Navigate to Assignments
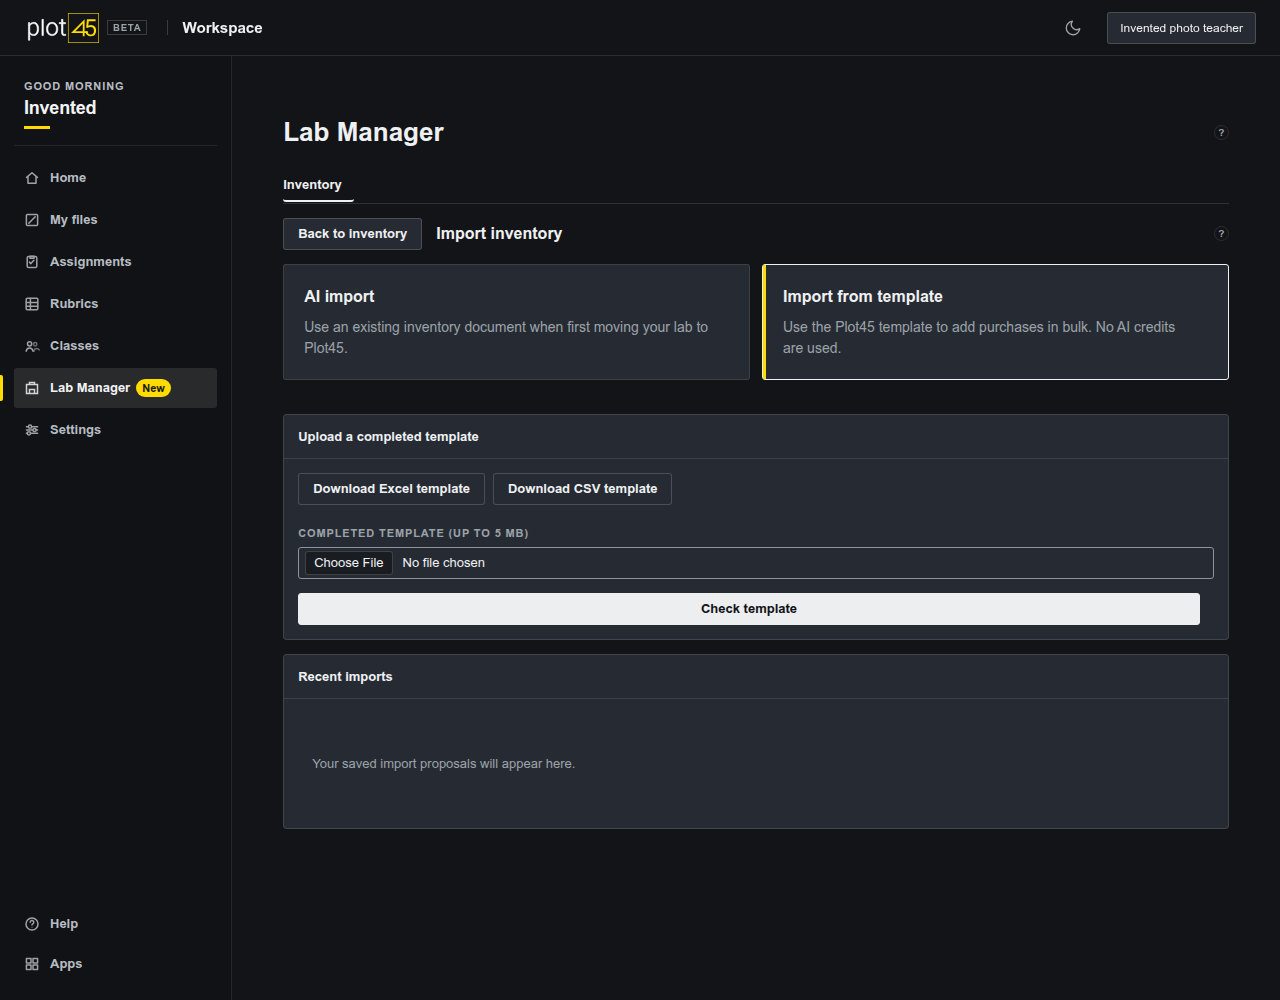 tap(115, 262)
